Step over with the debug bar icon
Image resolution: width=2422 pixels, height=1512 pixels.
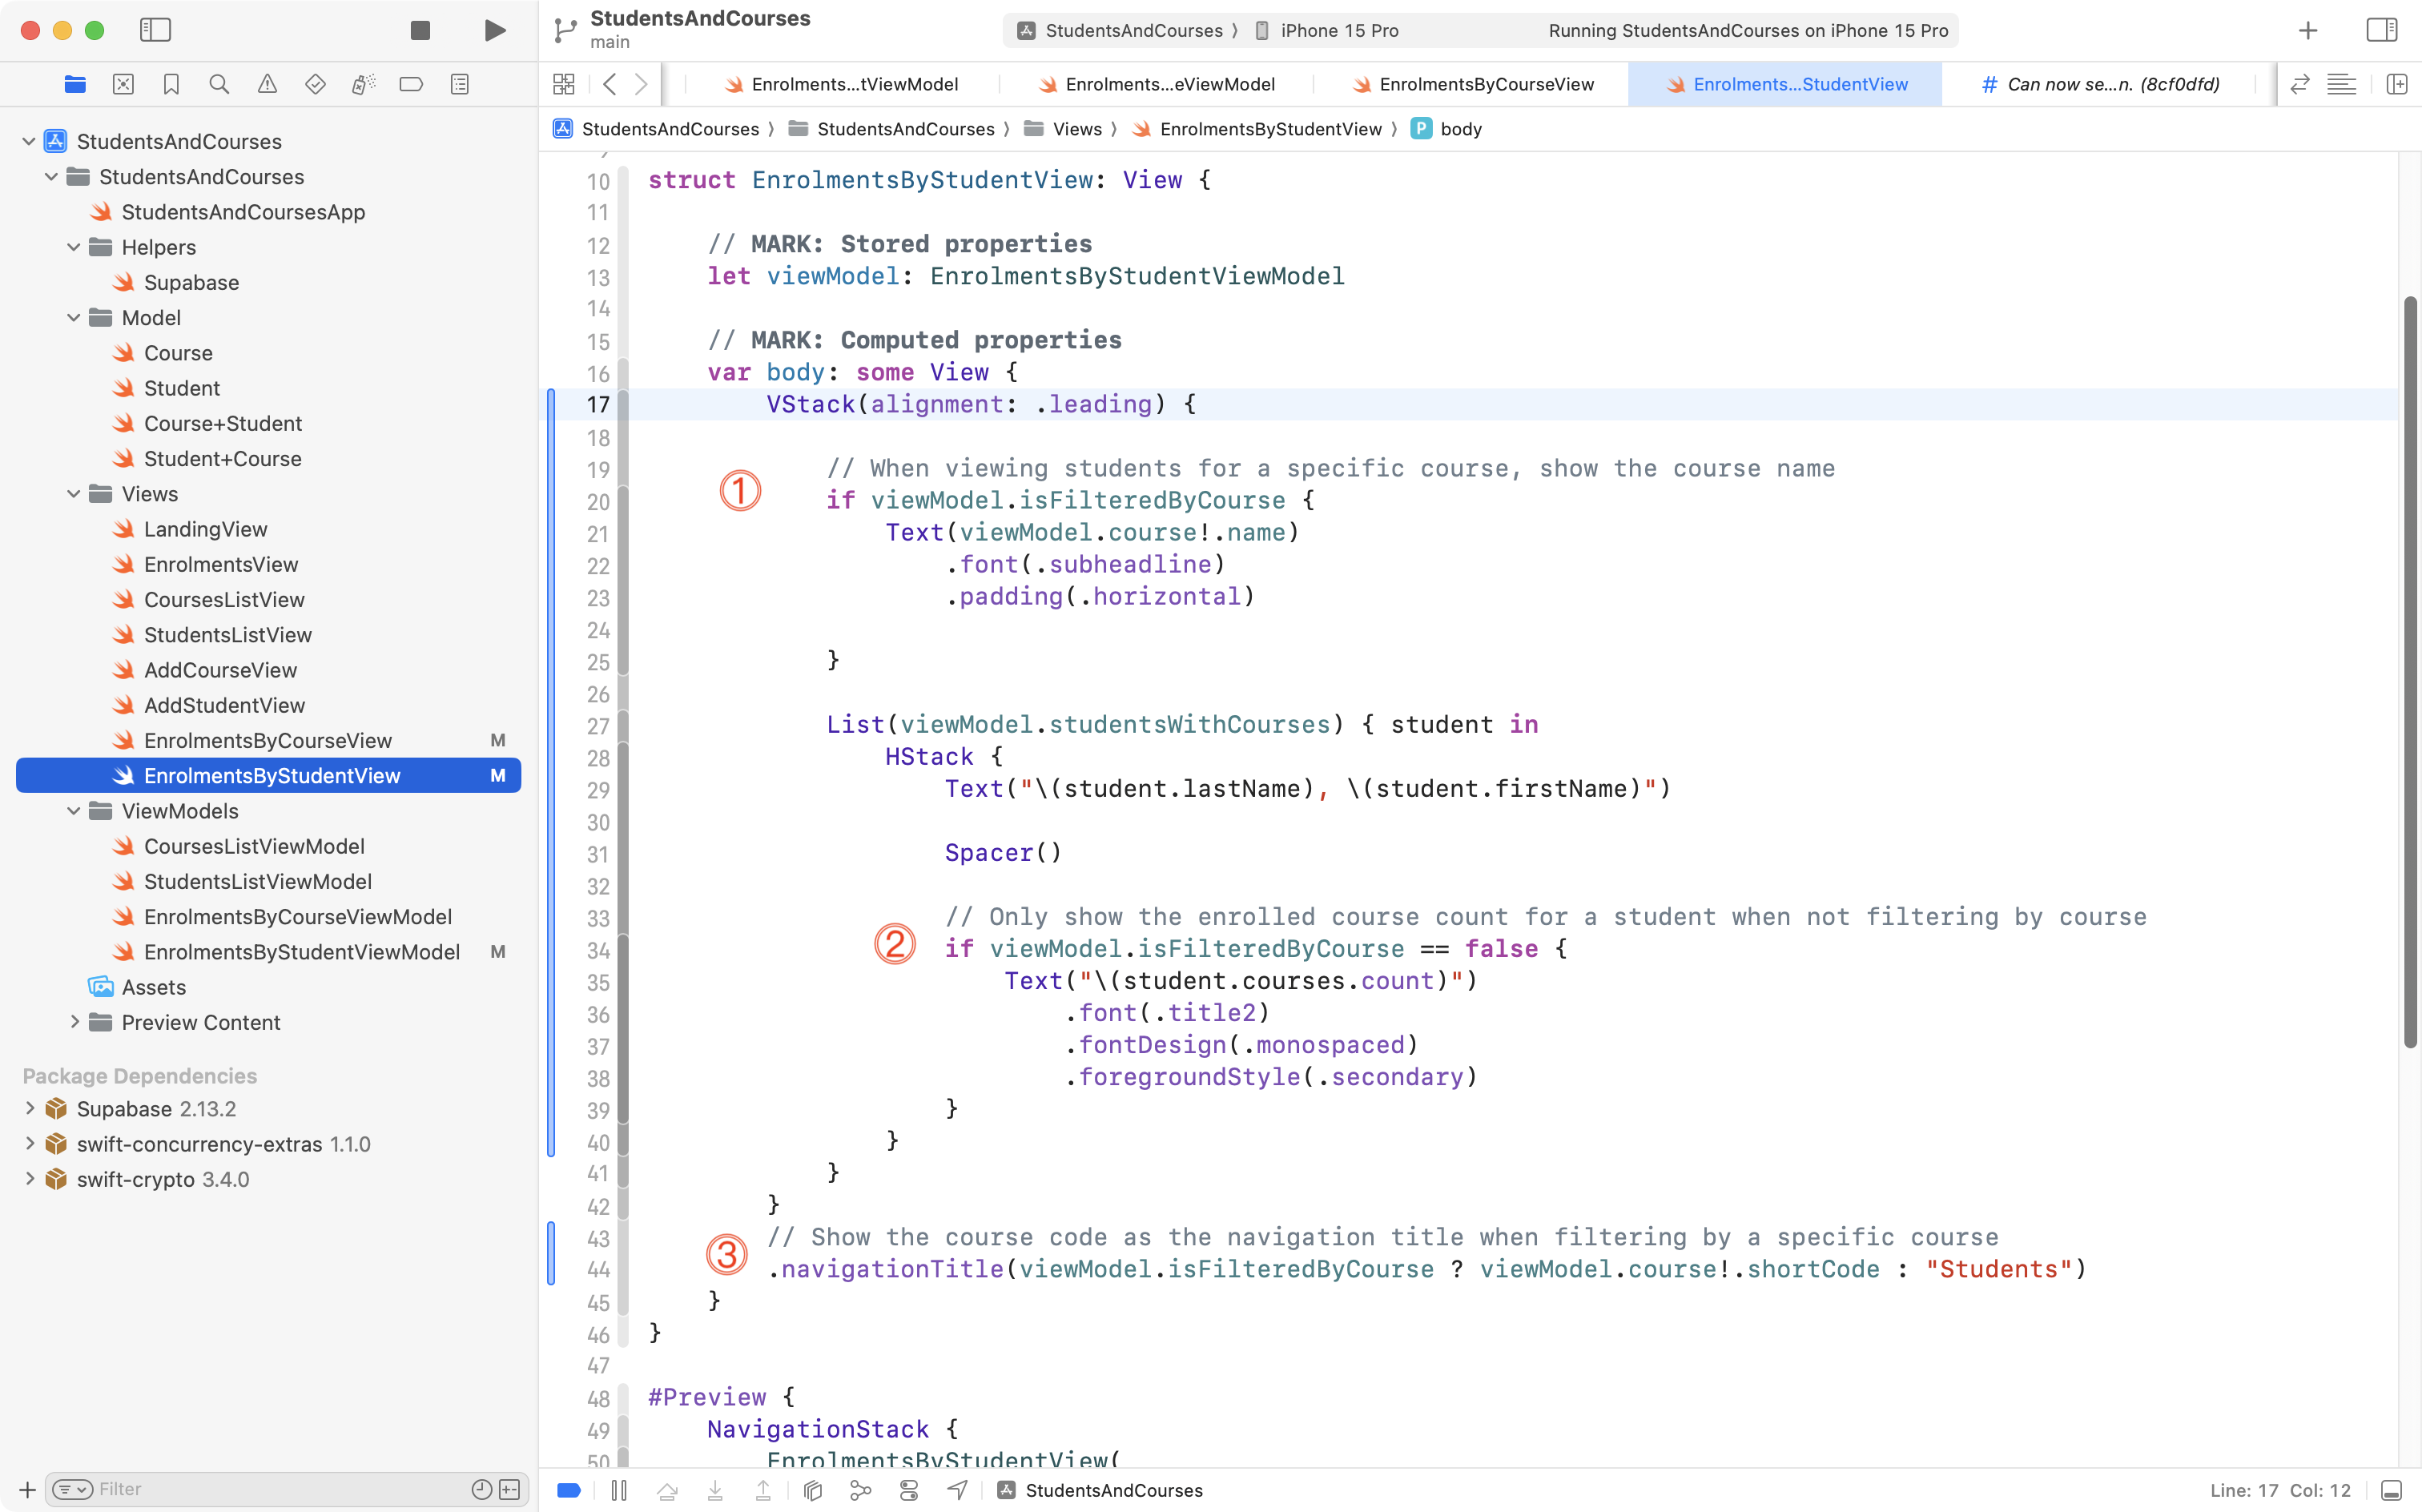tap(668, 1489)
